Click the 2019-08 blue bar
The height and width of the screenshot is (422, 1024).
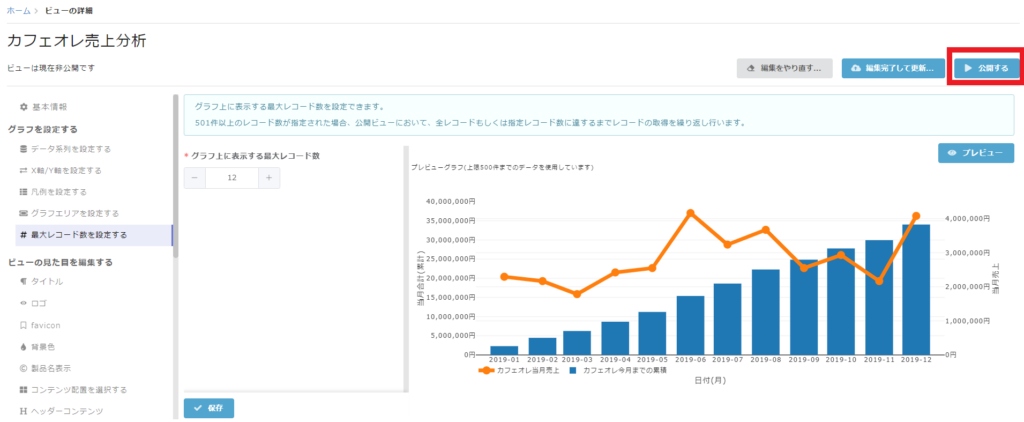pyautogui.click(x=765, y=312)
